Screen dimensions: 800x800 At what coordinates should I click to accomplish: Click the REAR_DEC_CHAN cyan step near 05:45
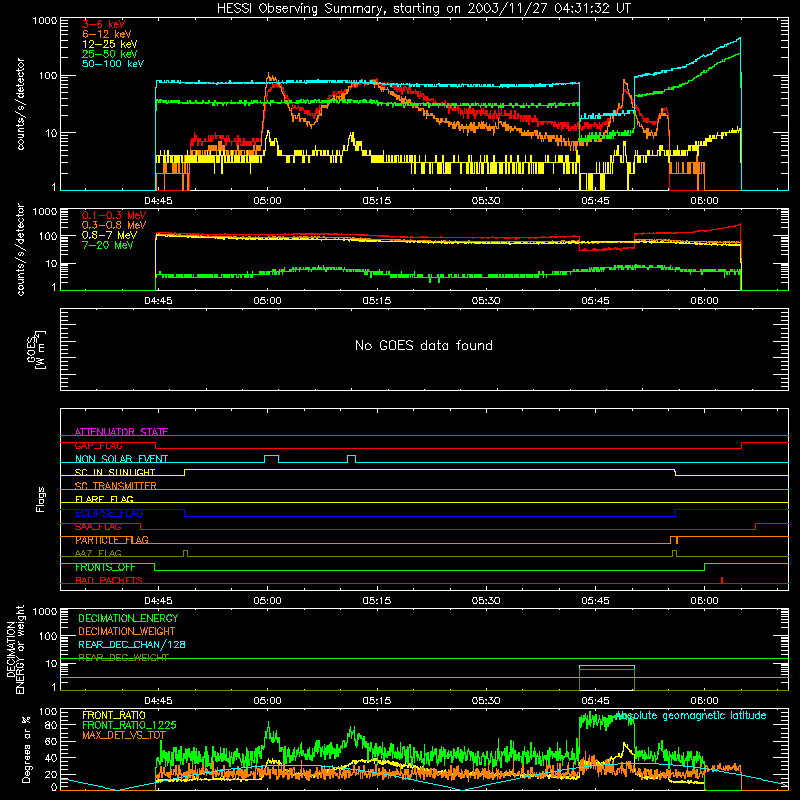607,666
